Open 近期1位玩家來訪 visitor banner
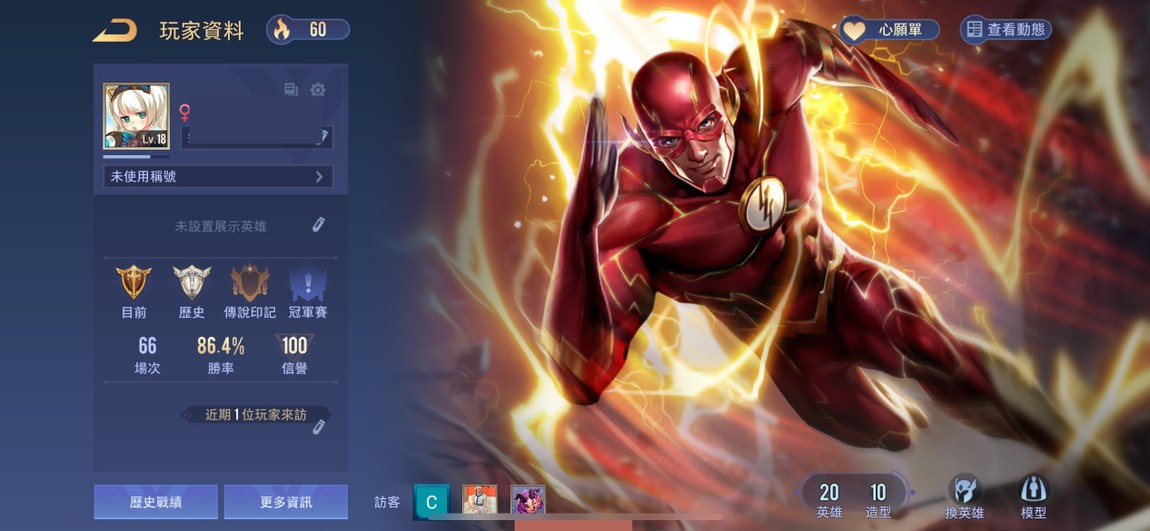This screenshot has height=531, width=1150. coord(255,414)
